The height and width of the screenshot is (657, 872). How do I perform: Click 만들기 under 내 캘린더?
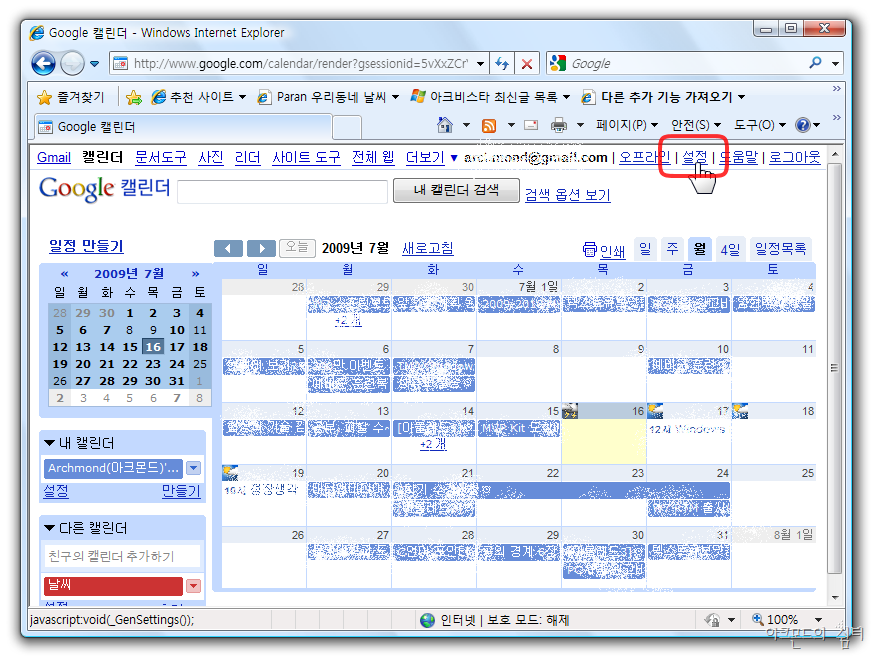pyautogui.click(x=181, y=491)
